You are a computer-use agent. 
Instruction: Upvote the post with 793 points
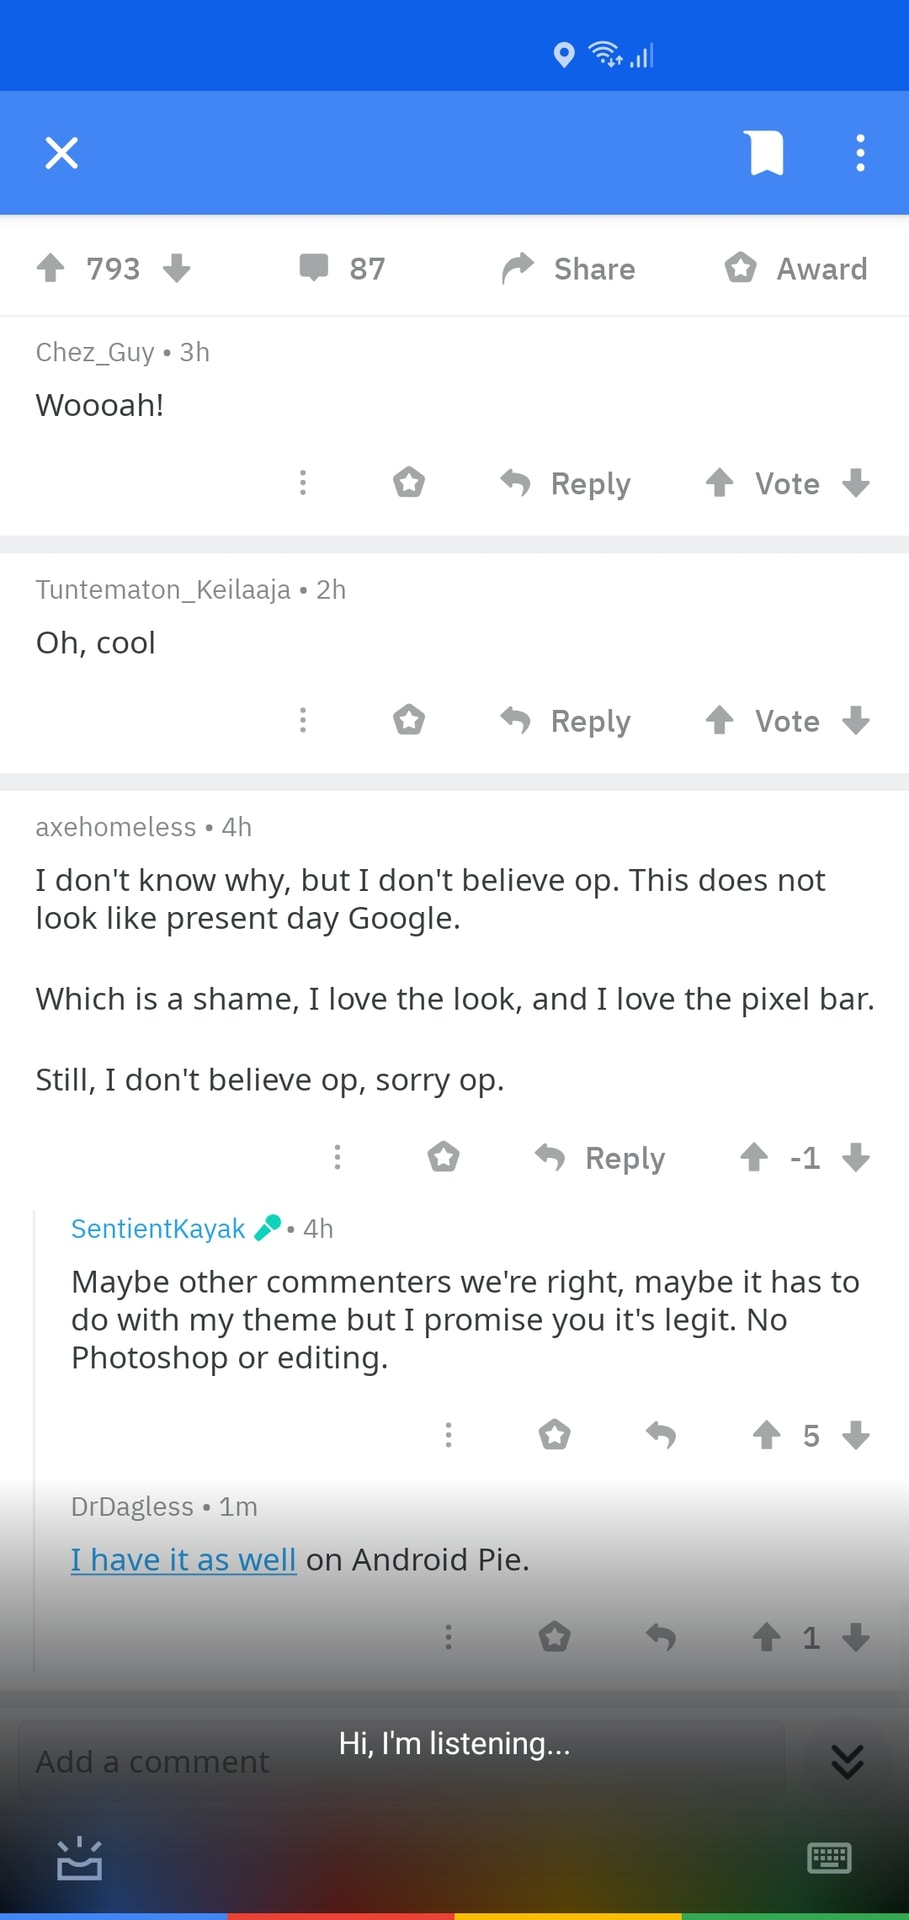tap(51, 268)
